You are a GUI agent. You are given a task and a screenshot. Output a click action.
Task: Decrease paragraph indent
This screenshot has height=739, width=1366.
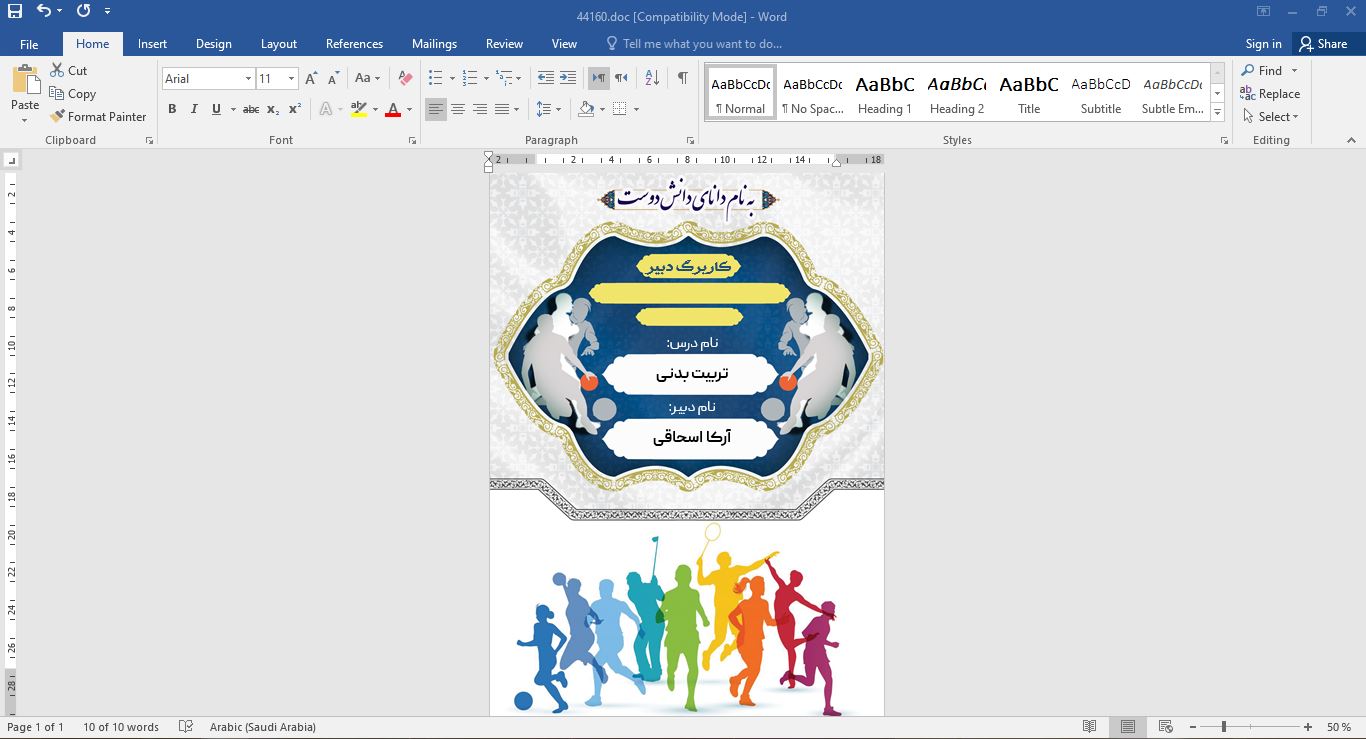tap(545, 78)
